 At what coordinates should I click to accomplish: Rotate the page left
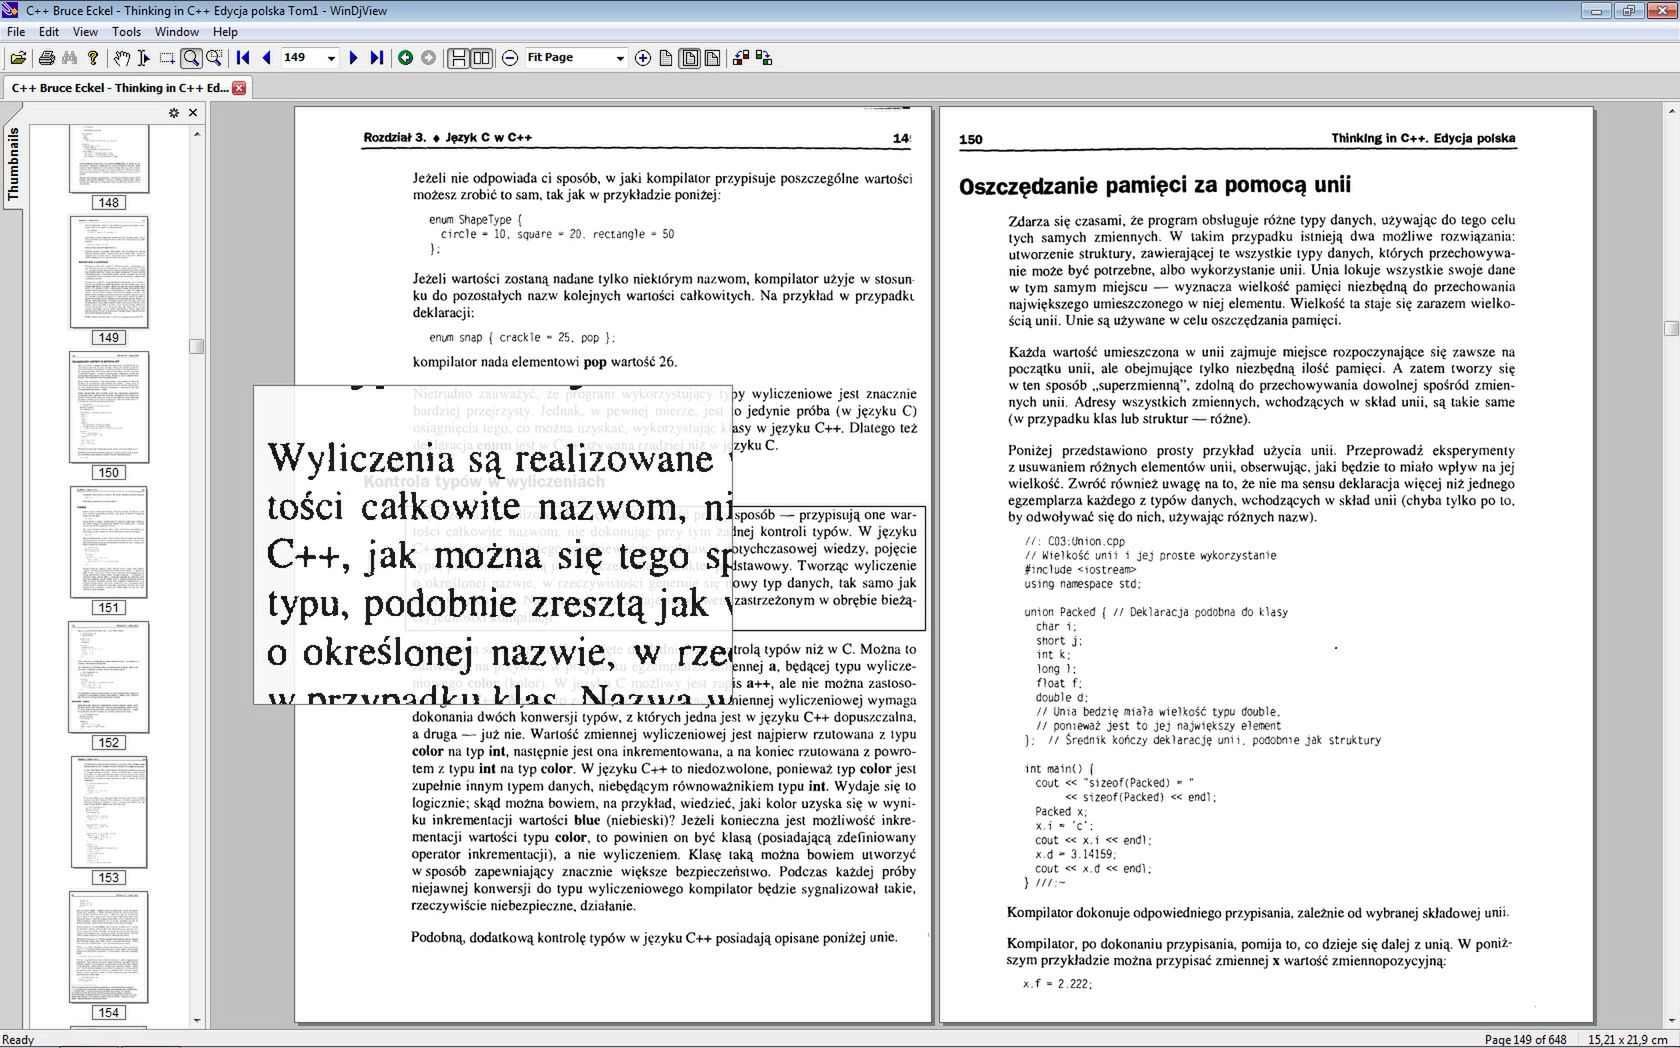pyautogui.click(x=741, y=58)
